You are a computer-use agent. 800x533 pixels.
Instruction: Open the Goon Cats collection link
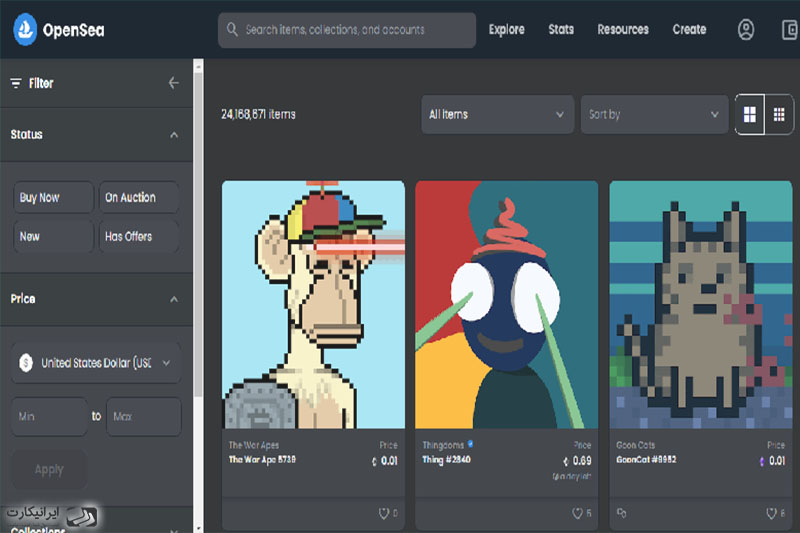(635, 445)
